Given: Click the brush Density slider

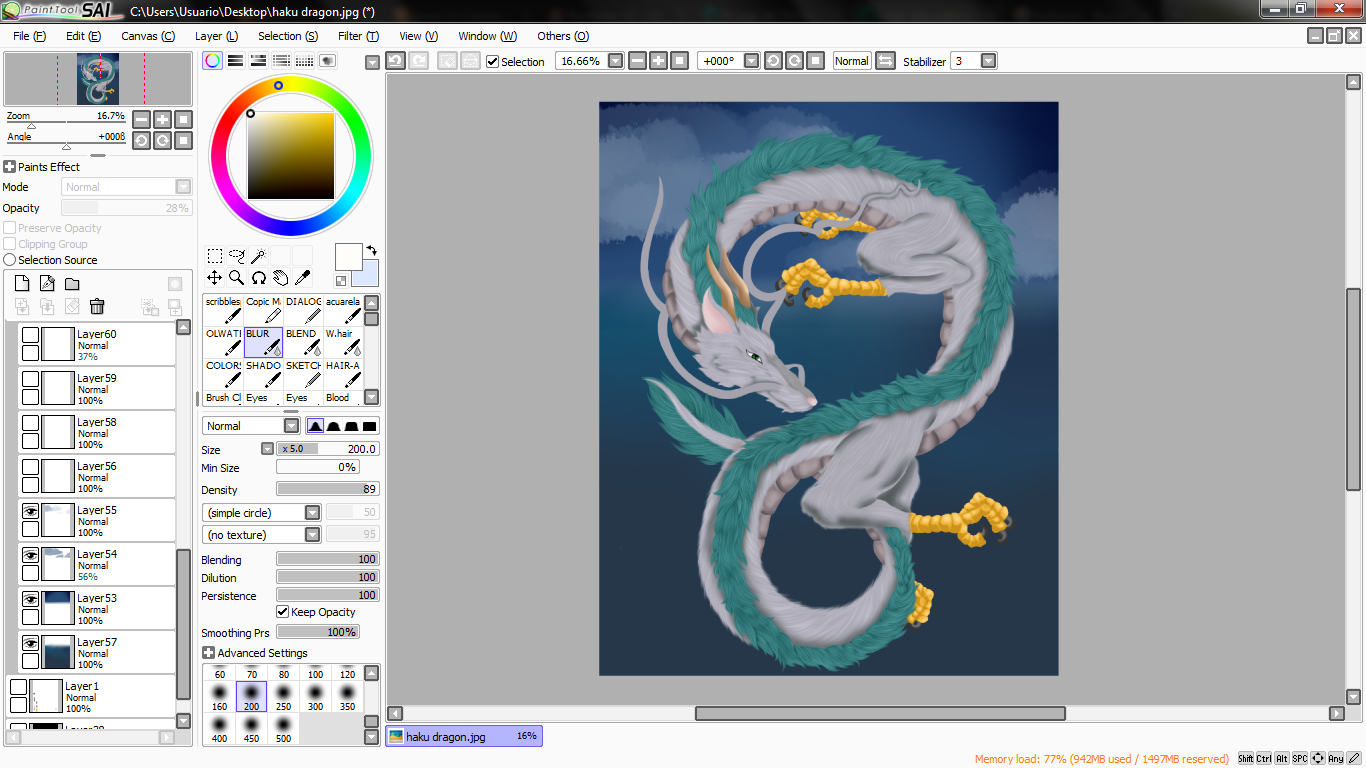Looking at the screenshot, I should click(x=328, y=489).
